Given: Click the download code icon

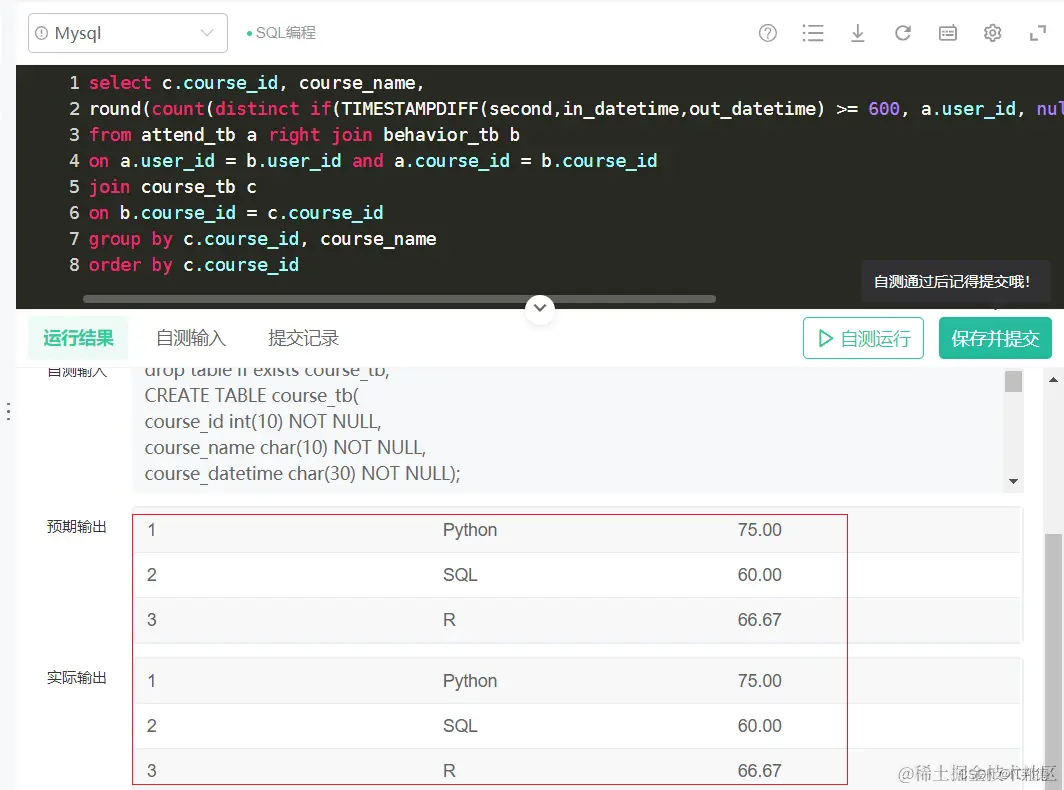Looking at the screenshot, I should [x=858, y=33].
